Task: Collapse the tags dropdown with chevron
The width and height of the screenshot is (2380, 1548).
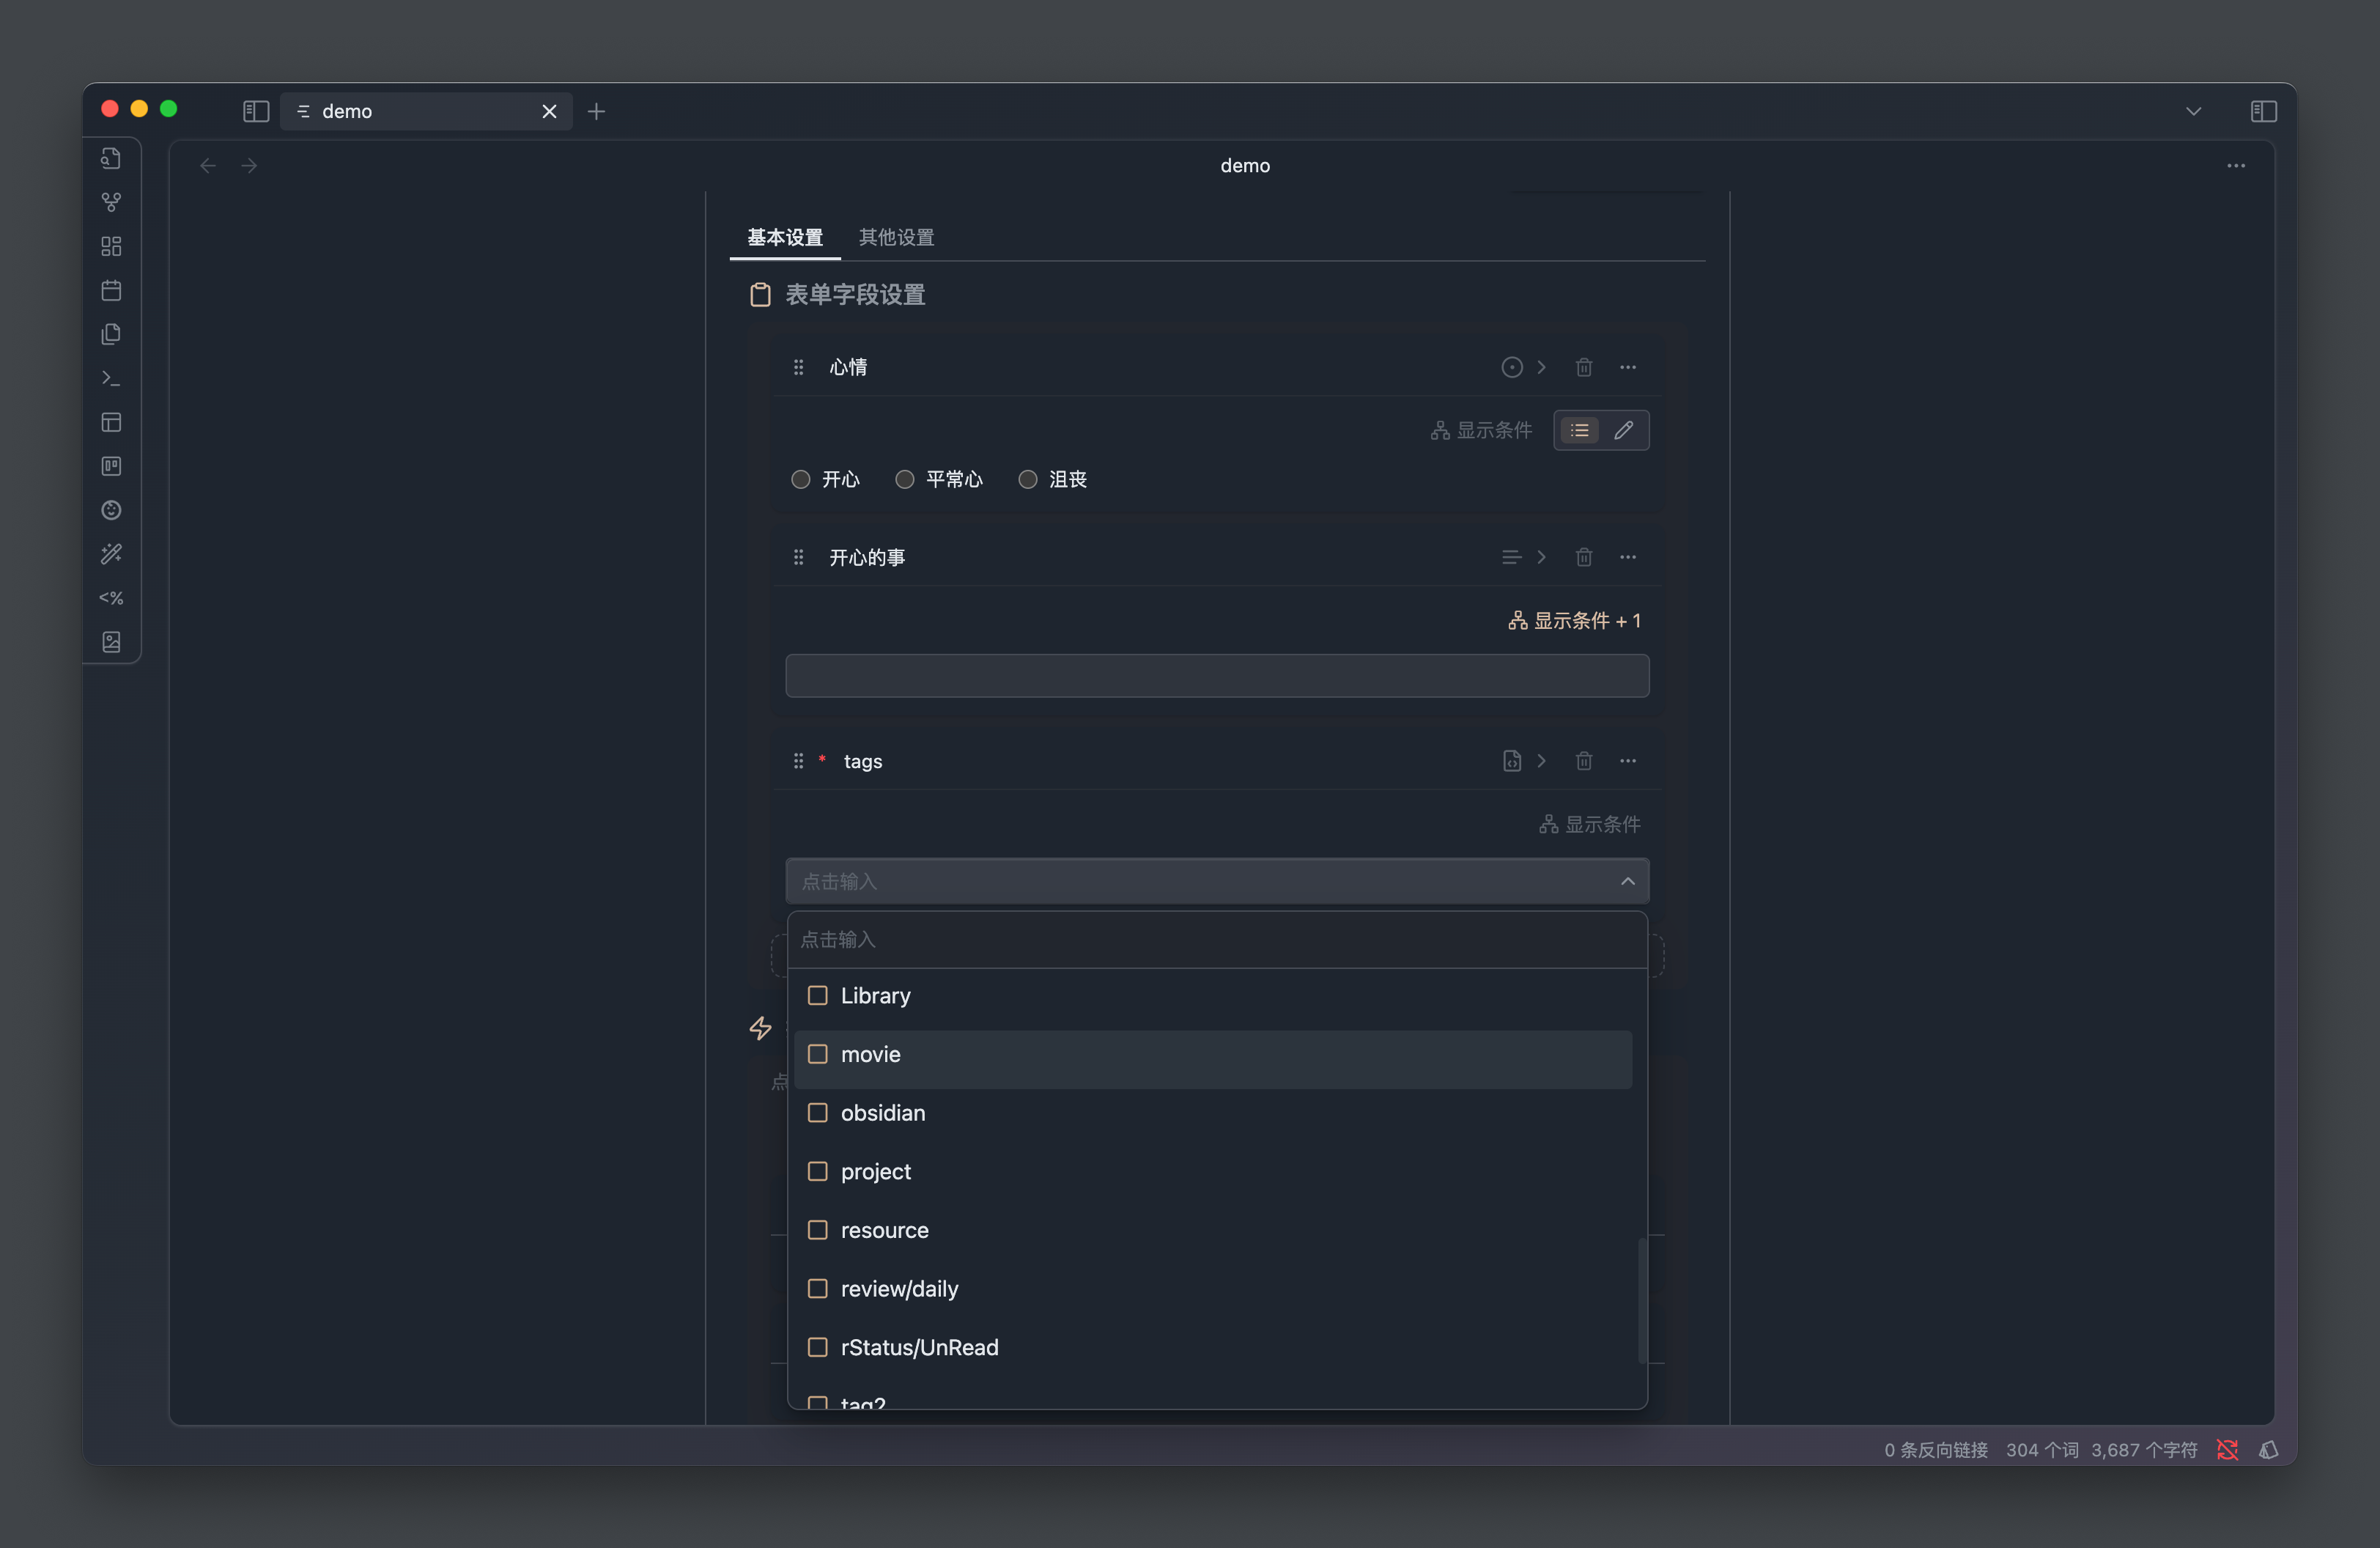Action: point(1627,881)
